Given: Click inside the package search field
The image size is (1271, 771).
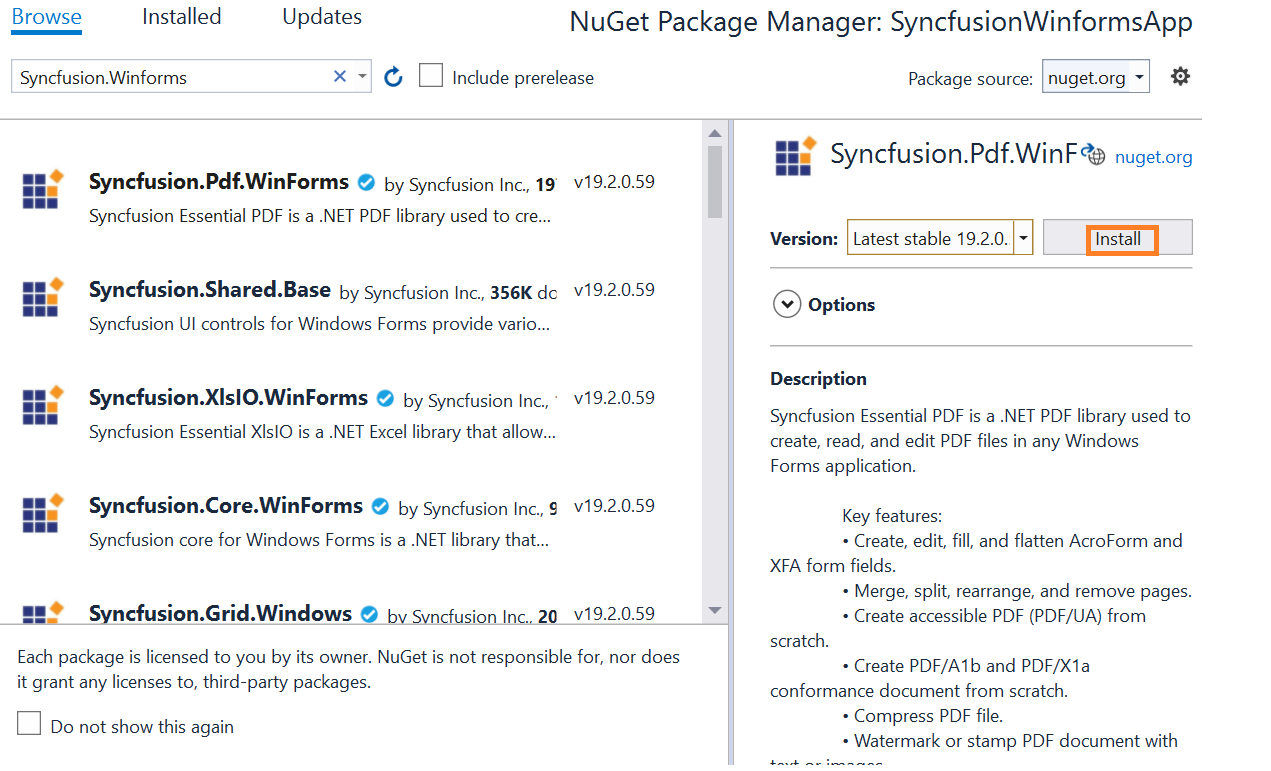Looking at the screenshot, I should coord(170,76).
